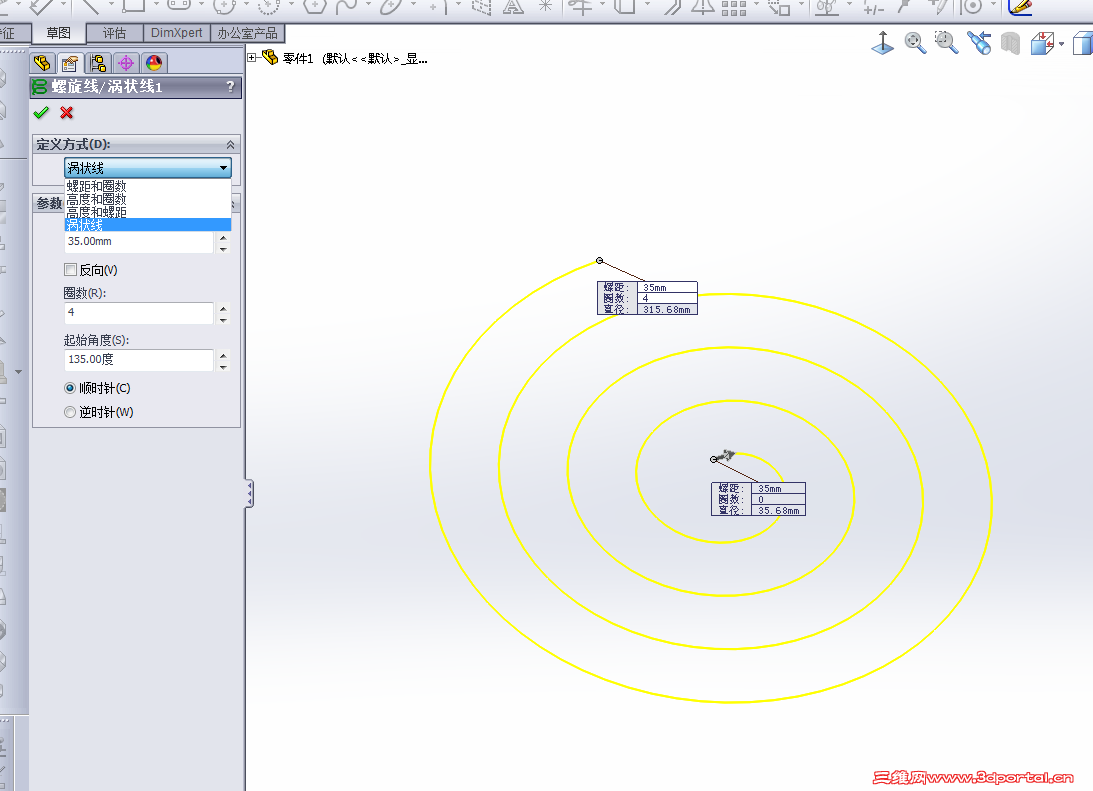Select the Spline sketch tool
The width and height of the screenshot is (1093, 791).
[346, 7]
